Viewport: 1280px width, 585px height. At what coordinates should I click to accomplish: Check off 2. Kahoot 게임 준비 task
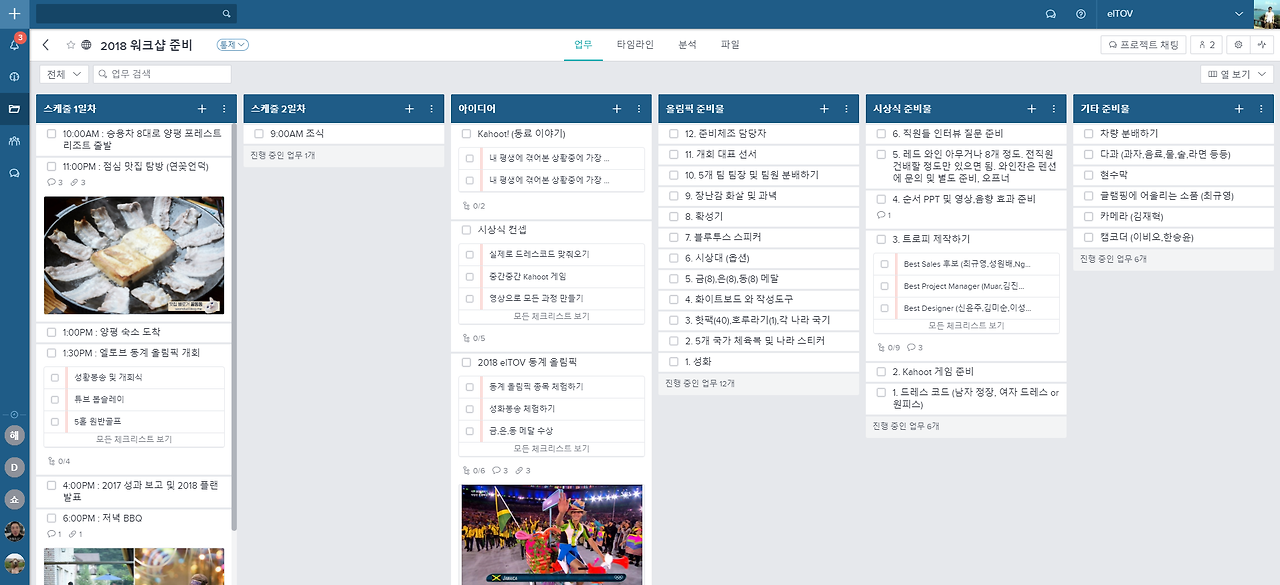pyautogui.click(x=881, y=372)
